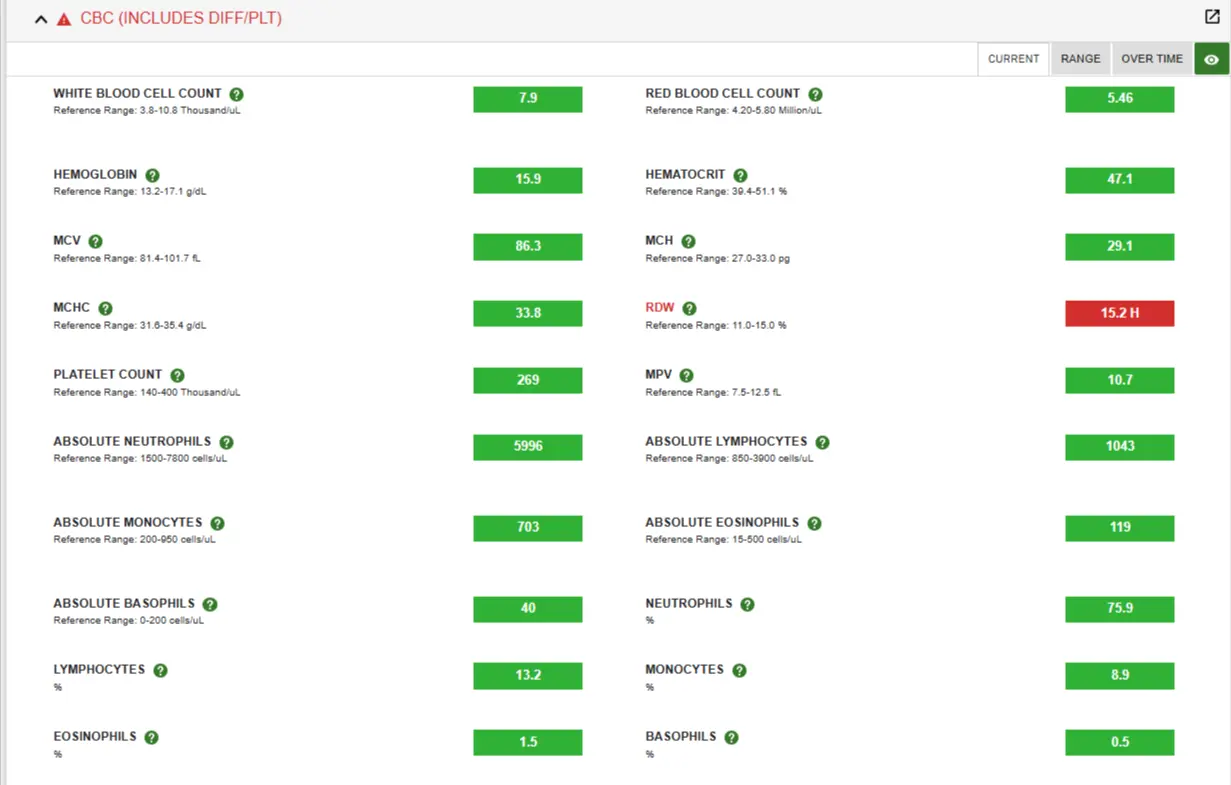Open help for Absolute Lymphocytes

pos(822,442)
